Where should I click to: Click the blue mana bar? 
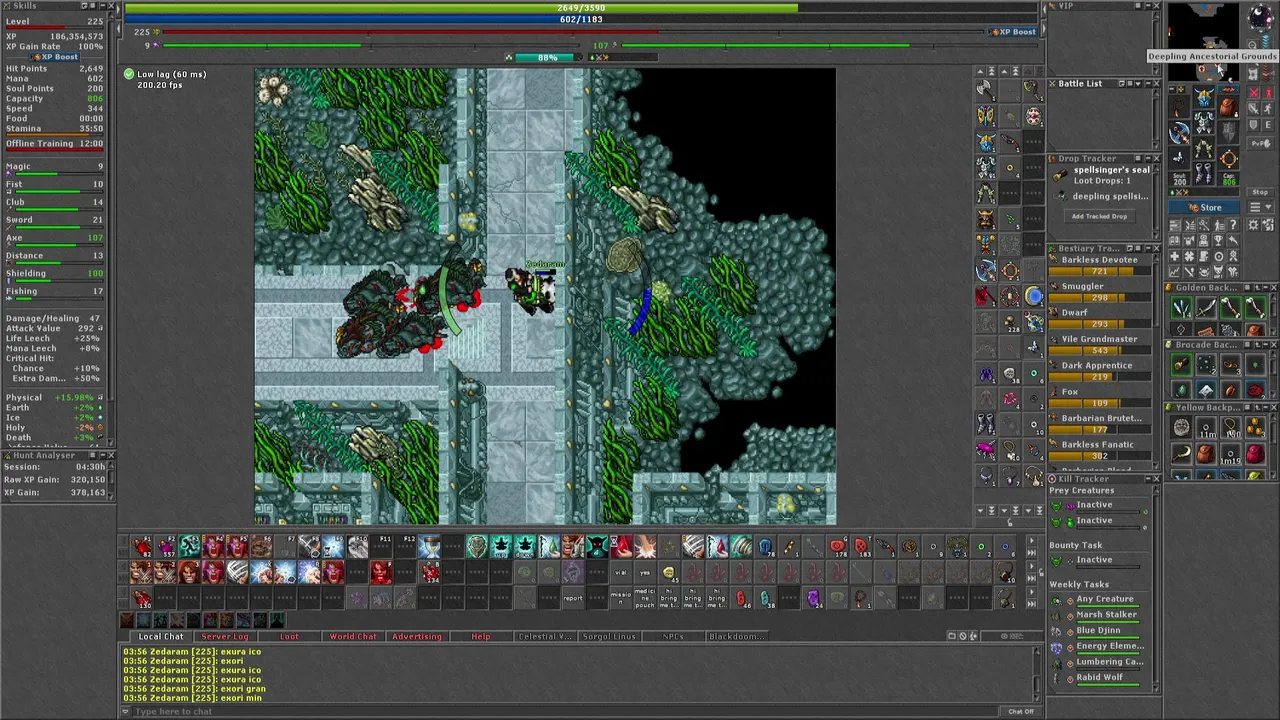point(581,19)
